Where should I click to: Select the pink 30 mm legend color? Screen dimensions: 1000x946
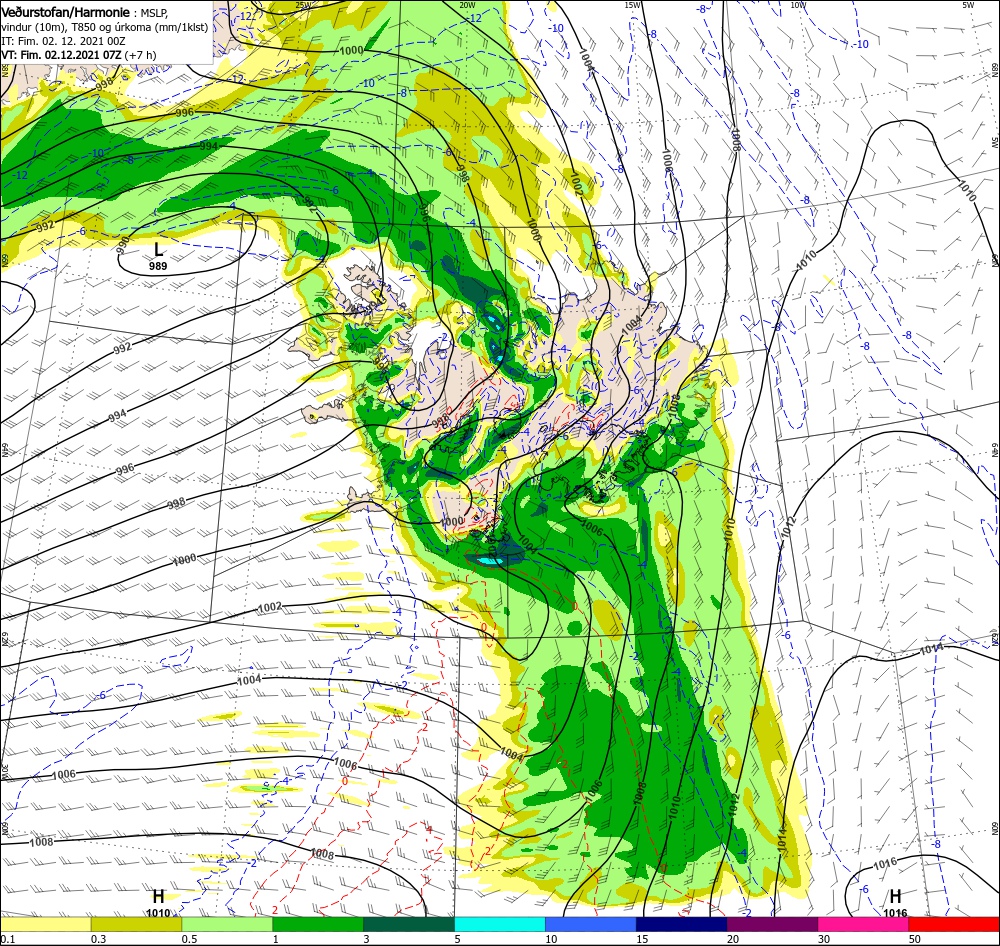(864, 924)
